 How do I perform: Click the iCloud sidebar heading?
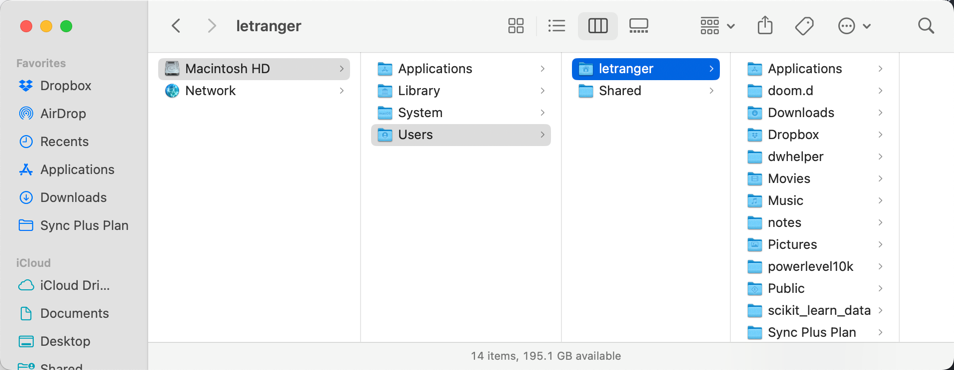[x=33, y=263]
